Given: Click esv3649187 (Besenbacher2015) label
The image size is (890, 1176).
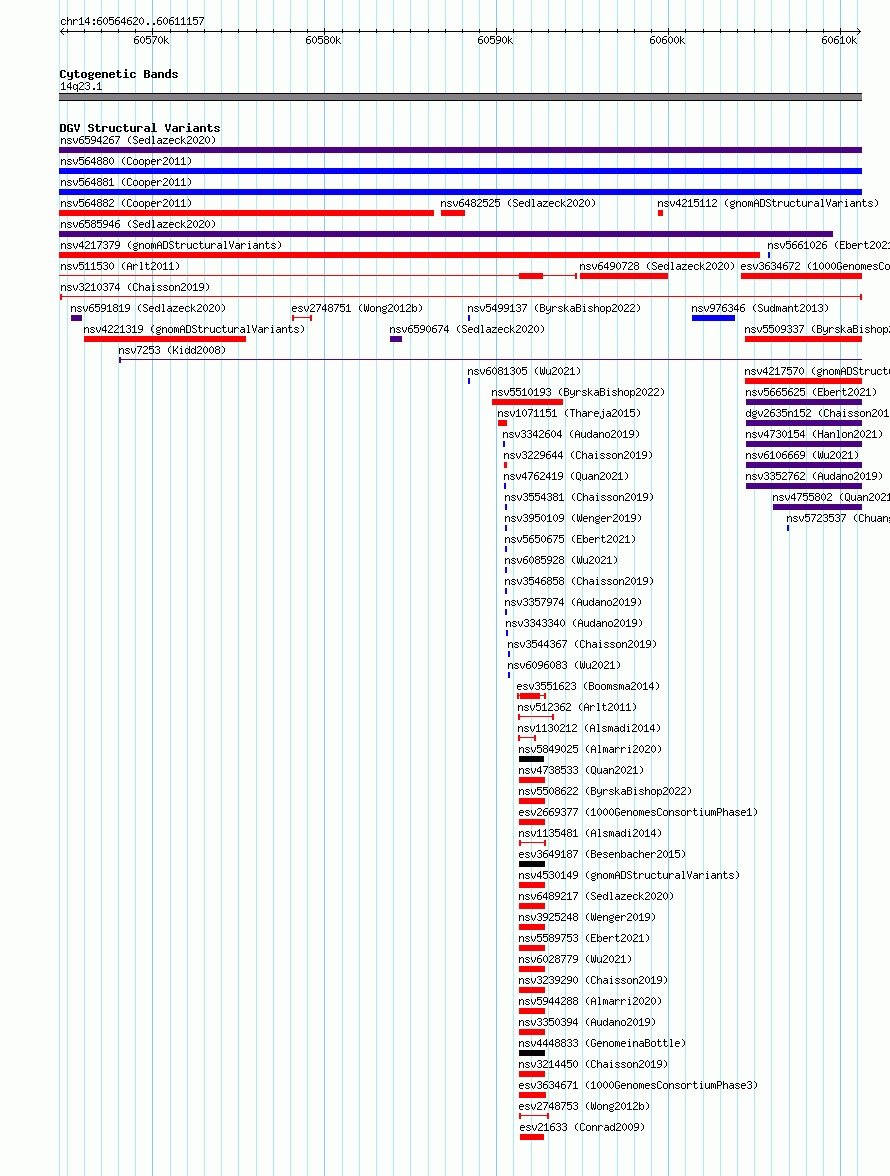Looking at the screenshot, I should 602,854.
